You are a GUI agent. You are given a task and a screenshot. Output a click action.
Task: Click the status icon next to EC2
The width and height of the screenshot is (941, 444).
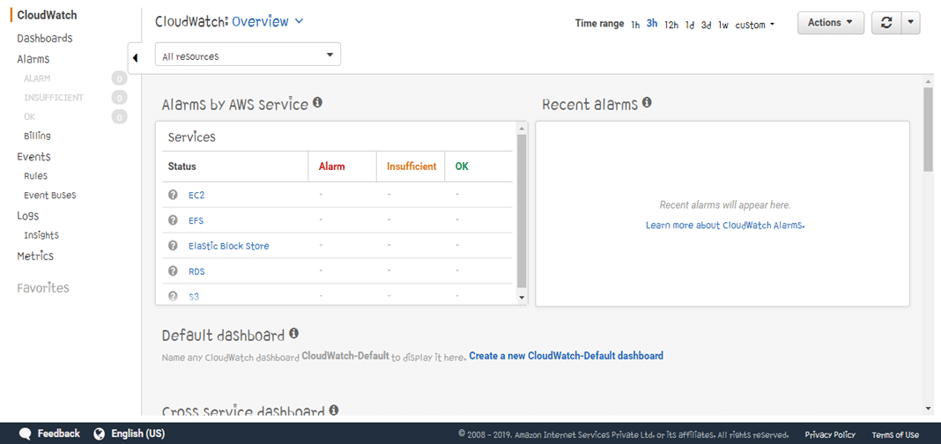pos(173,195)
